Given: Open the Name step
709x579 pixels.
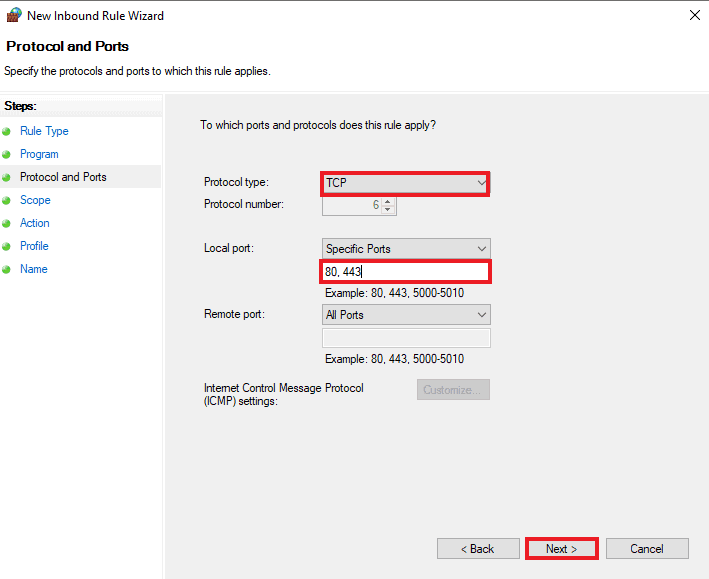Looking at the screenshot, I should coord(34,269).
